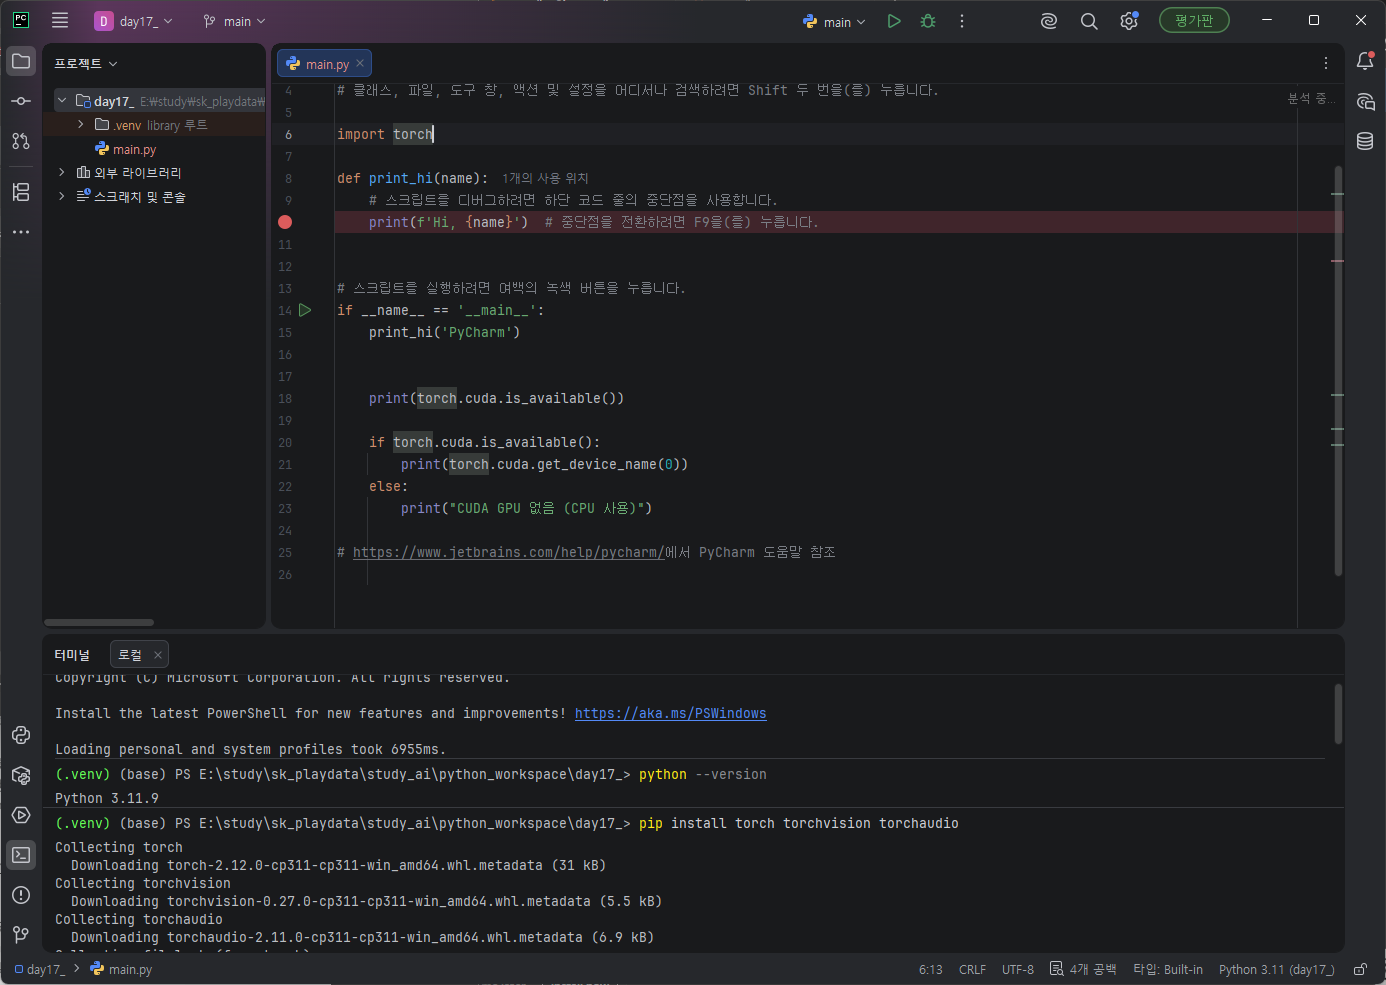Open the Commit tool window icon

coord(21,101)
